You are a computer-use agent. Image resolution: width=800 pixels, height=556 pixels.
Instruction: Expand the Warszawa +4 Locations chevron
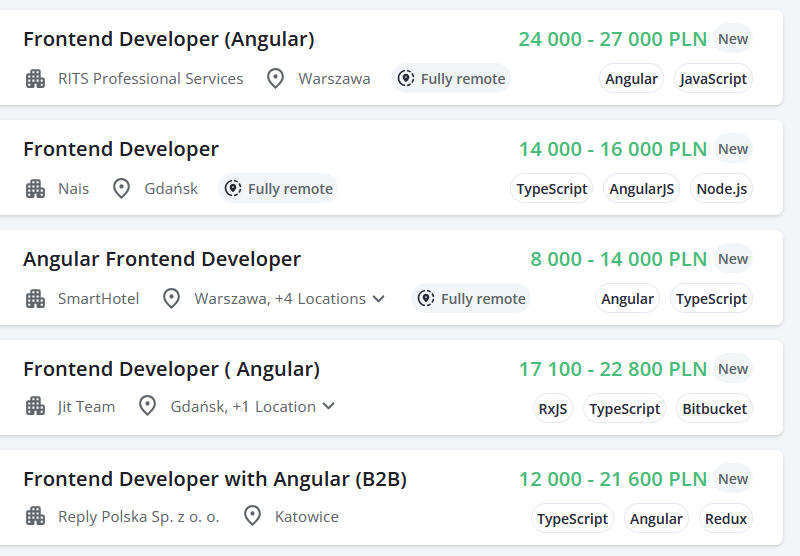(x=378, y=298)
